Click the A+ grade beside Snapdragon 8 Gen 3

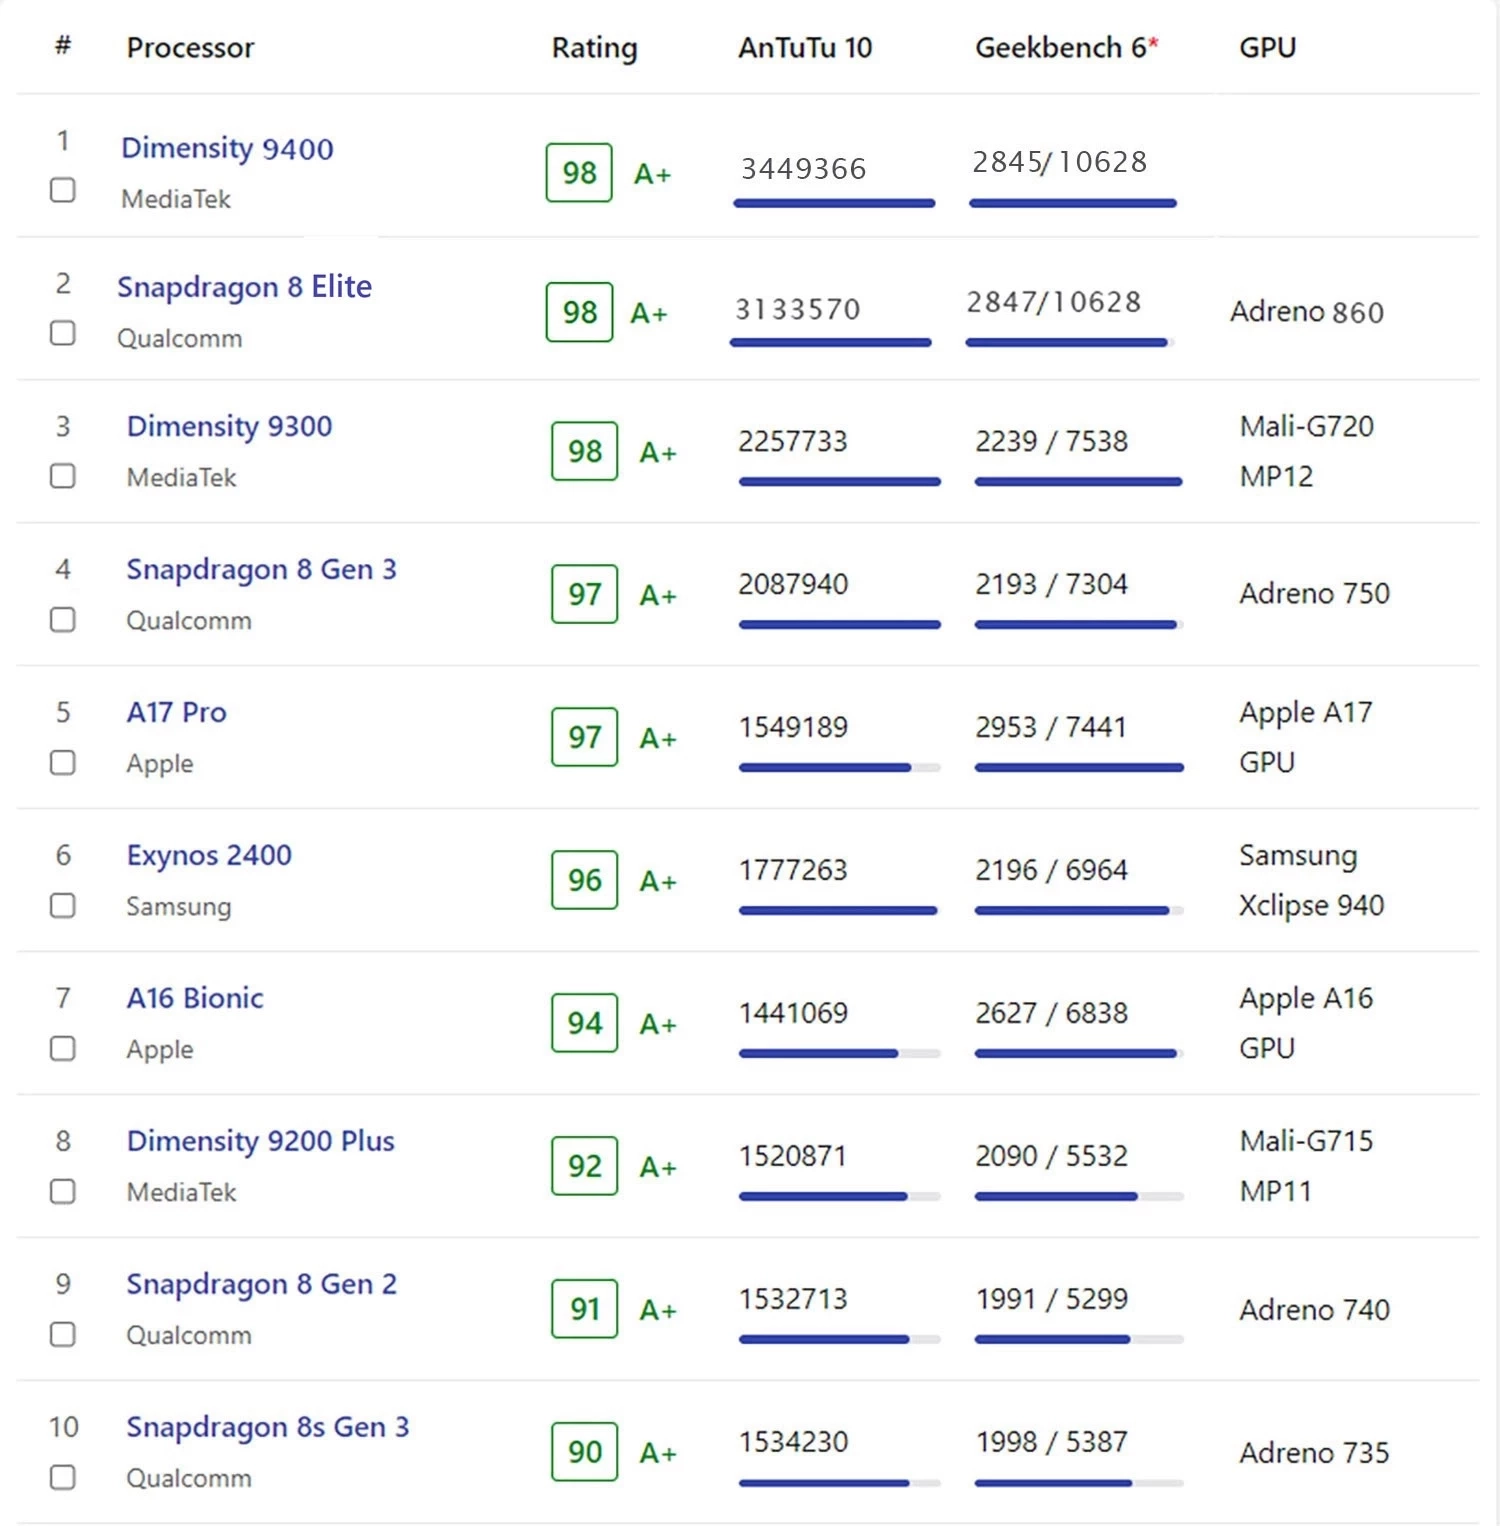[658, 596]
